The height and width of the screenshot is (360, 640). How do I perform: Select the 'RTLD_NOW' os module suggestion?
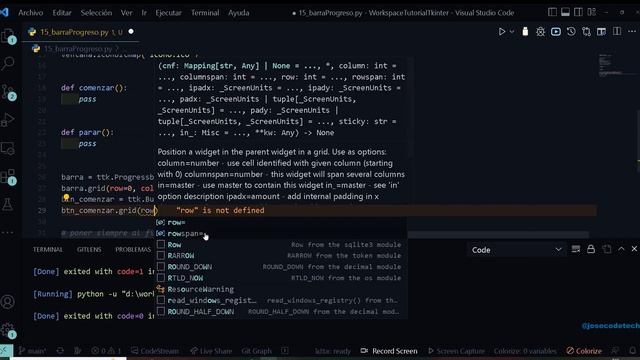(281, 278)
